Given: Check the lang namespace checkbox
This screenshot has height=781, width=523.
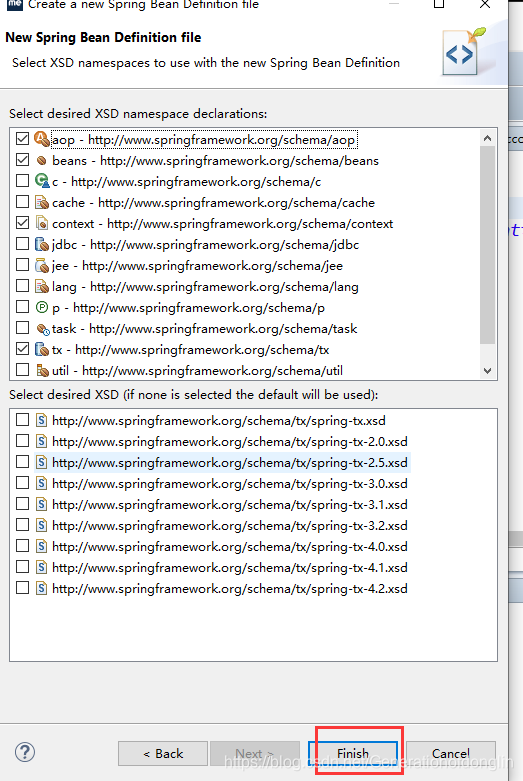Looking at the screenshot, I should (x=22, y=286).
